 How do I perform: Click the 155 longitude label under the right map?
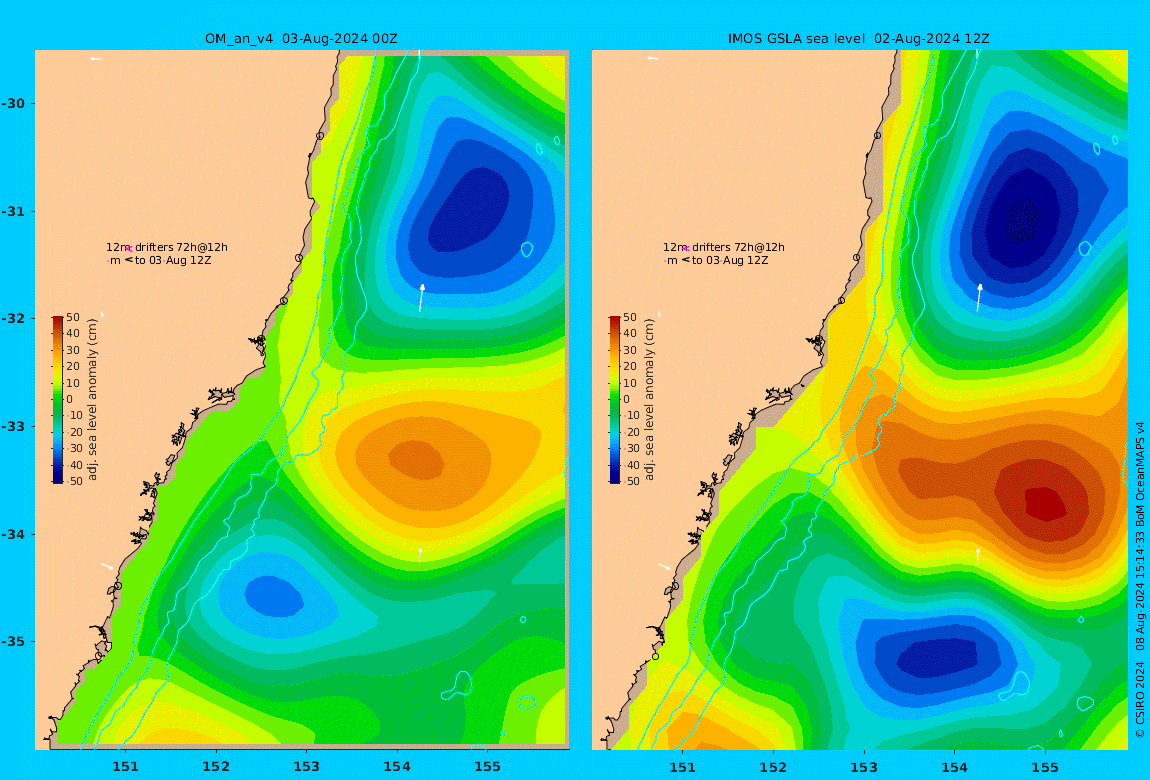(1045, 767)
